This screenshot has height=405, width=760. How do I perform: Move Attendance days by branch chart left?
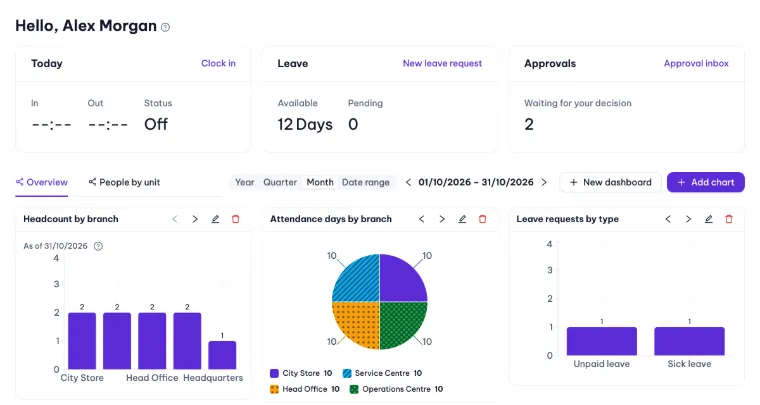(x=422, y=219)
